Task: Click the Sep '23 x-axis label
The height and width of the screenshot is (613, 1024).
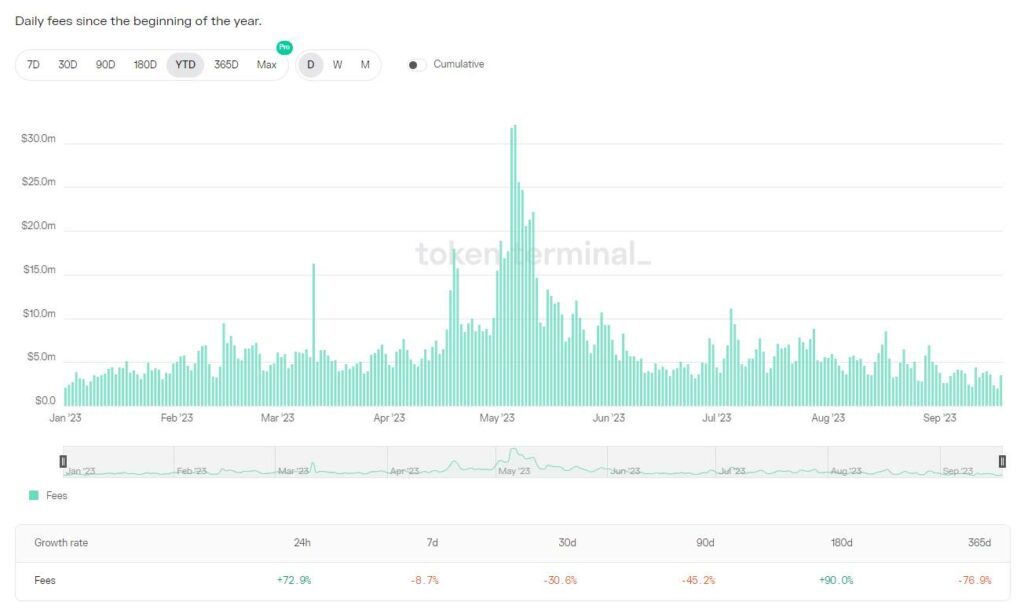Action: [940, 418]
